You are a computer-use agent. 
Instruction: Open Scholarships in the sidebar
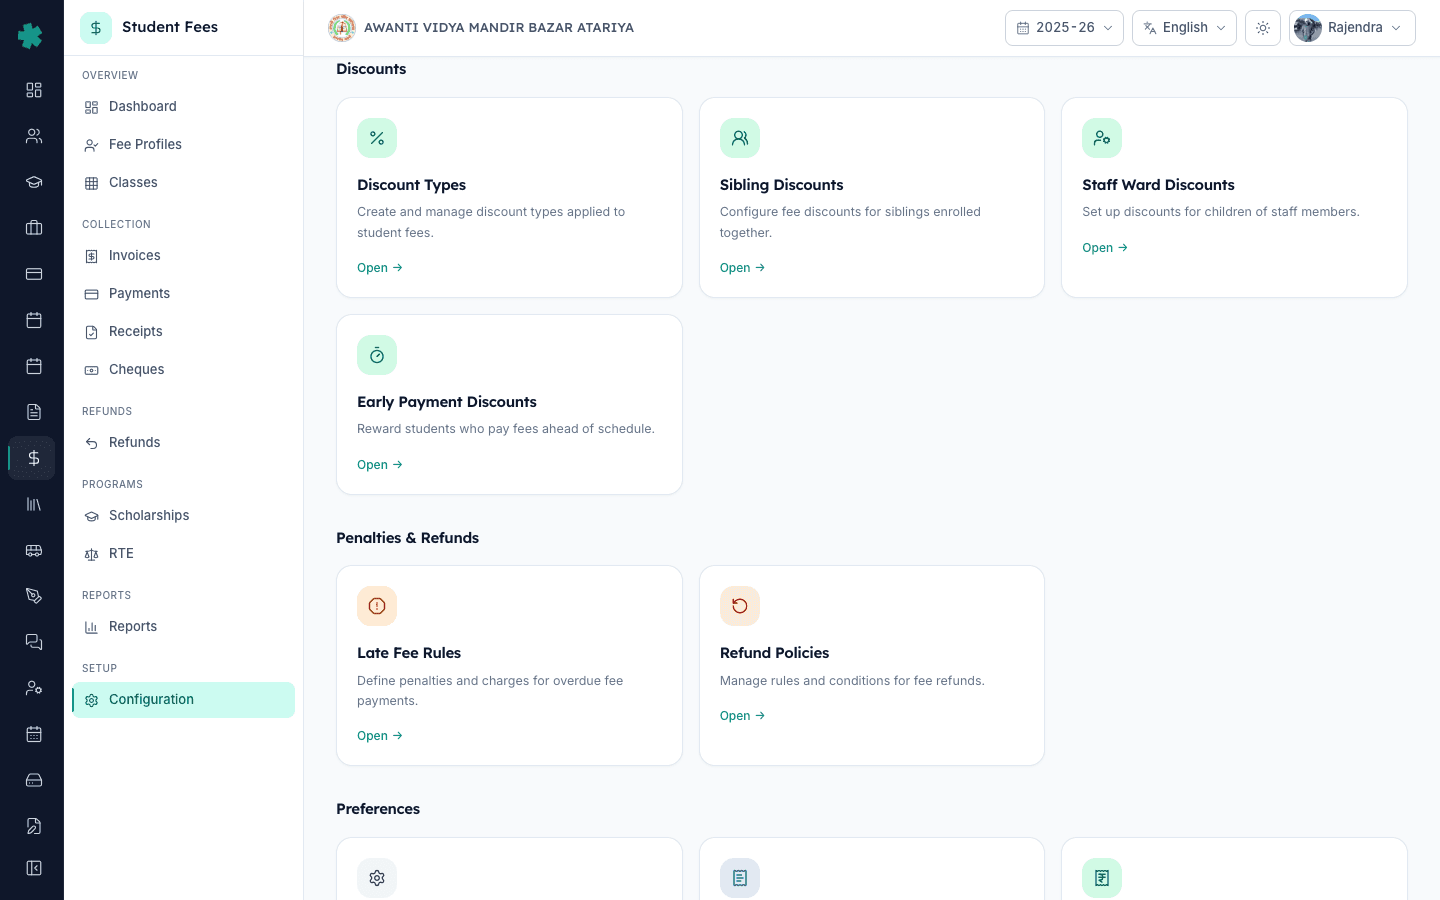pos(183,516)
